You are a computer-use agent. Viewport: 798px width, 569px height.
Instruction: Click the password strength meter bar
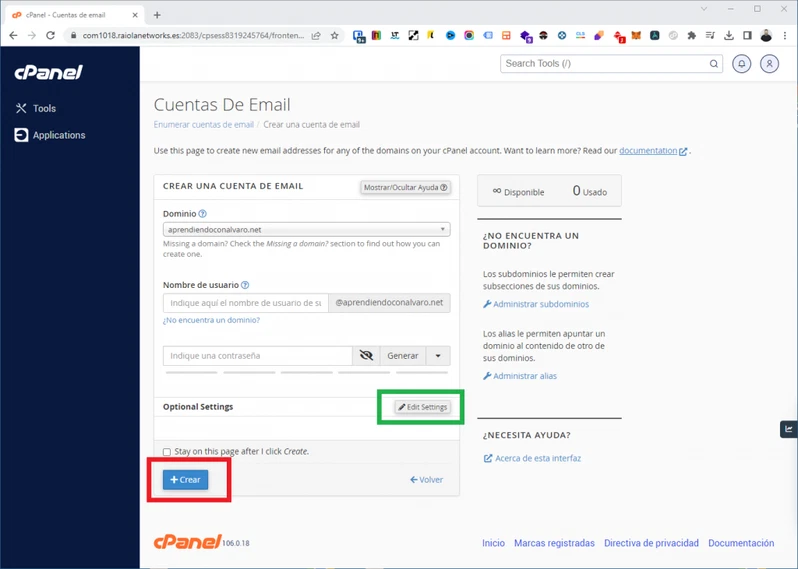pyautogui.click(x=306, y=372)
